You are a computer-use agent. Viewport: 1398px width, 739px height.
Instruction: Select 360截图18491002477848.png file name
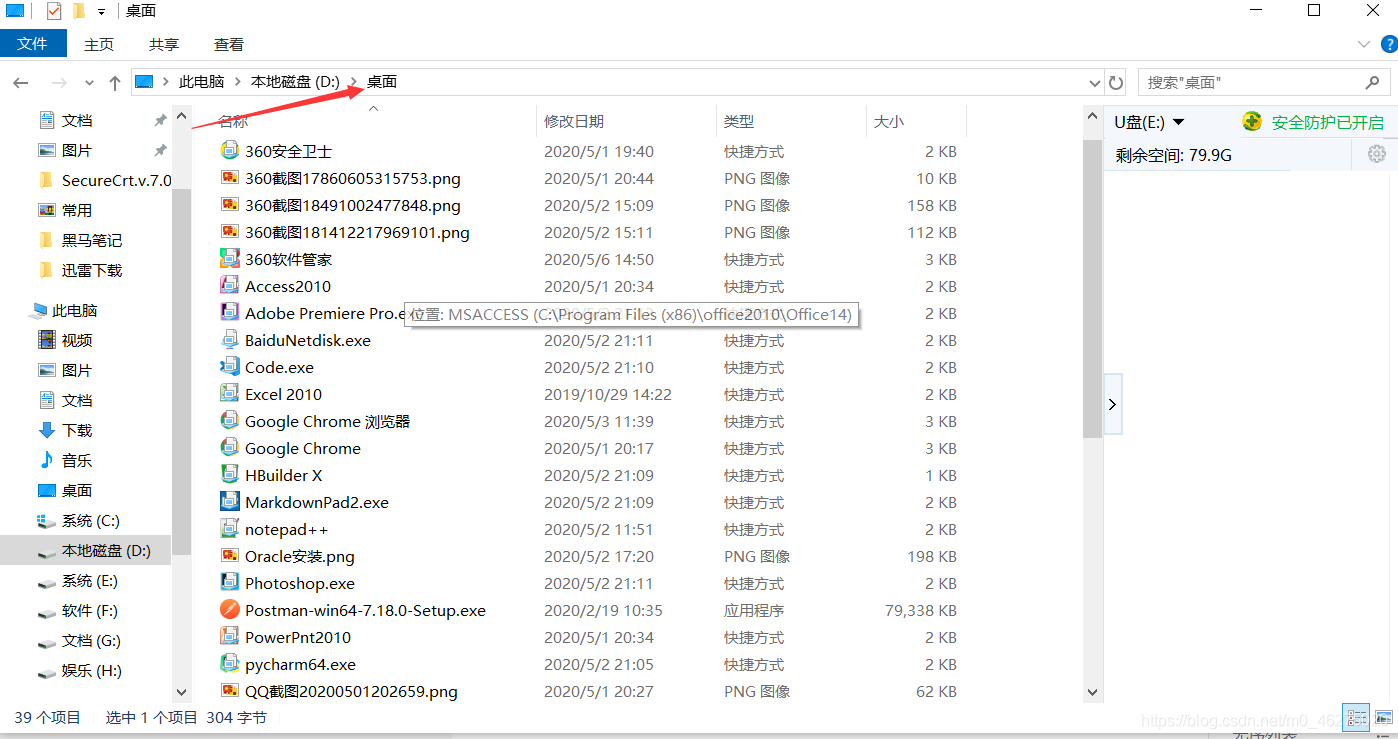(x=353, y=205)
